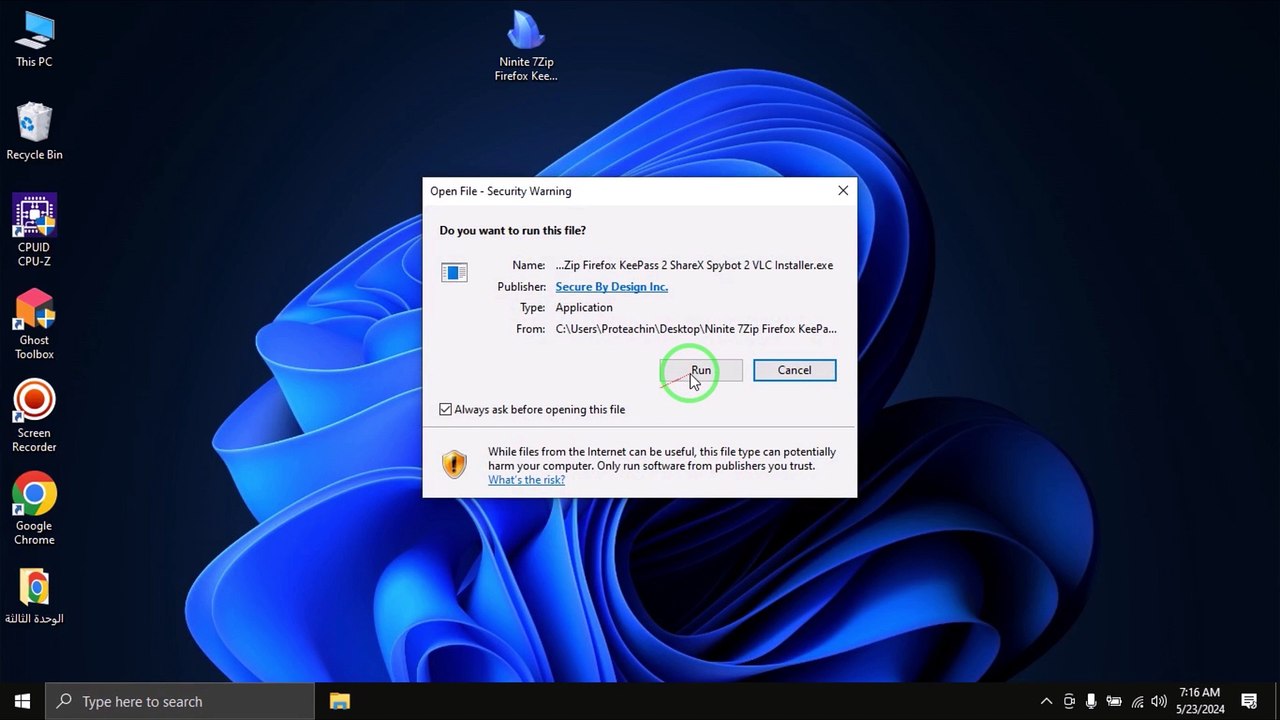Click the From path text
The height and width of the screenshot is (720, 1280).
pyautogui.click(x=696, y=328)
